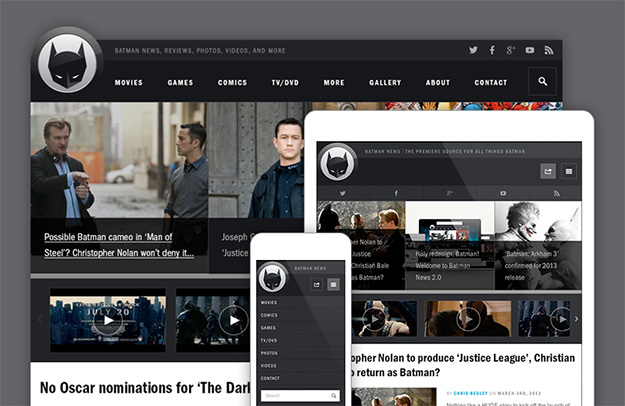This screenshot has width=625, height=406.
Task: Open the Games menu on desktop nav
Action: point(180,82)
